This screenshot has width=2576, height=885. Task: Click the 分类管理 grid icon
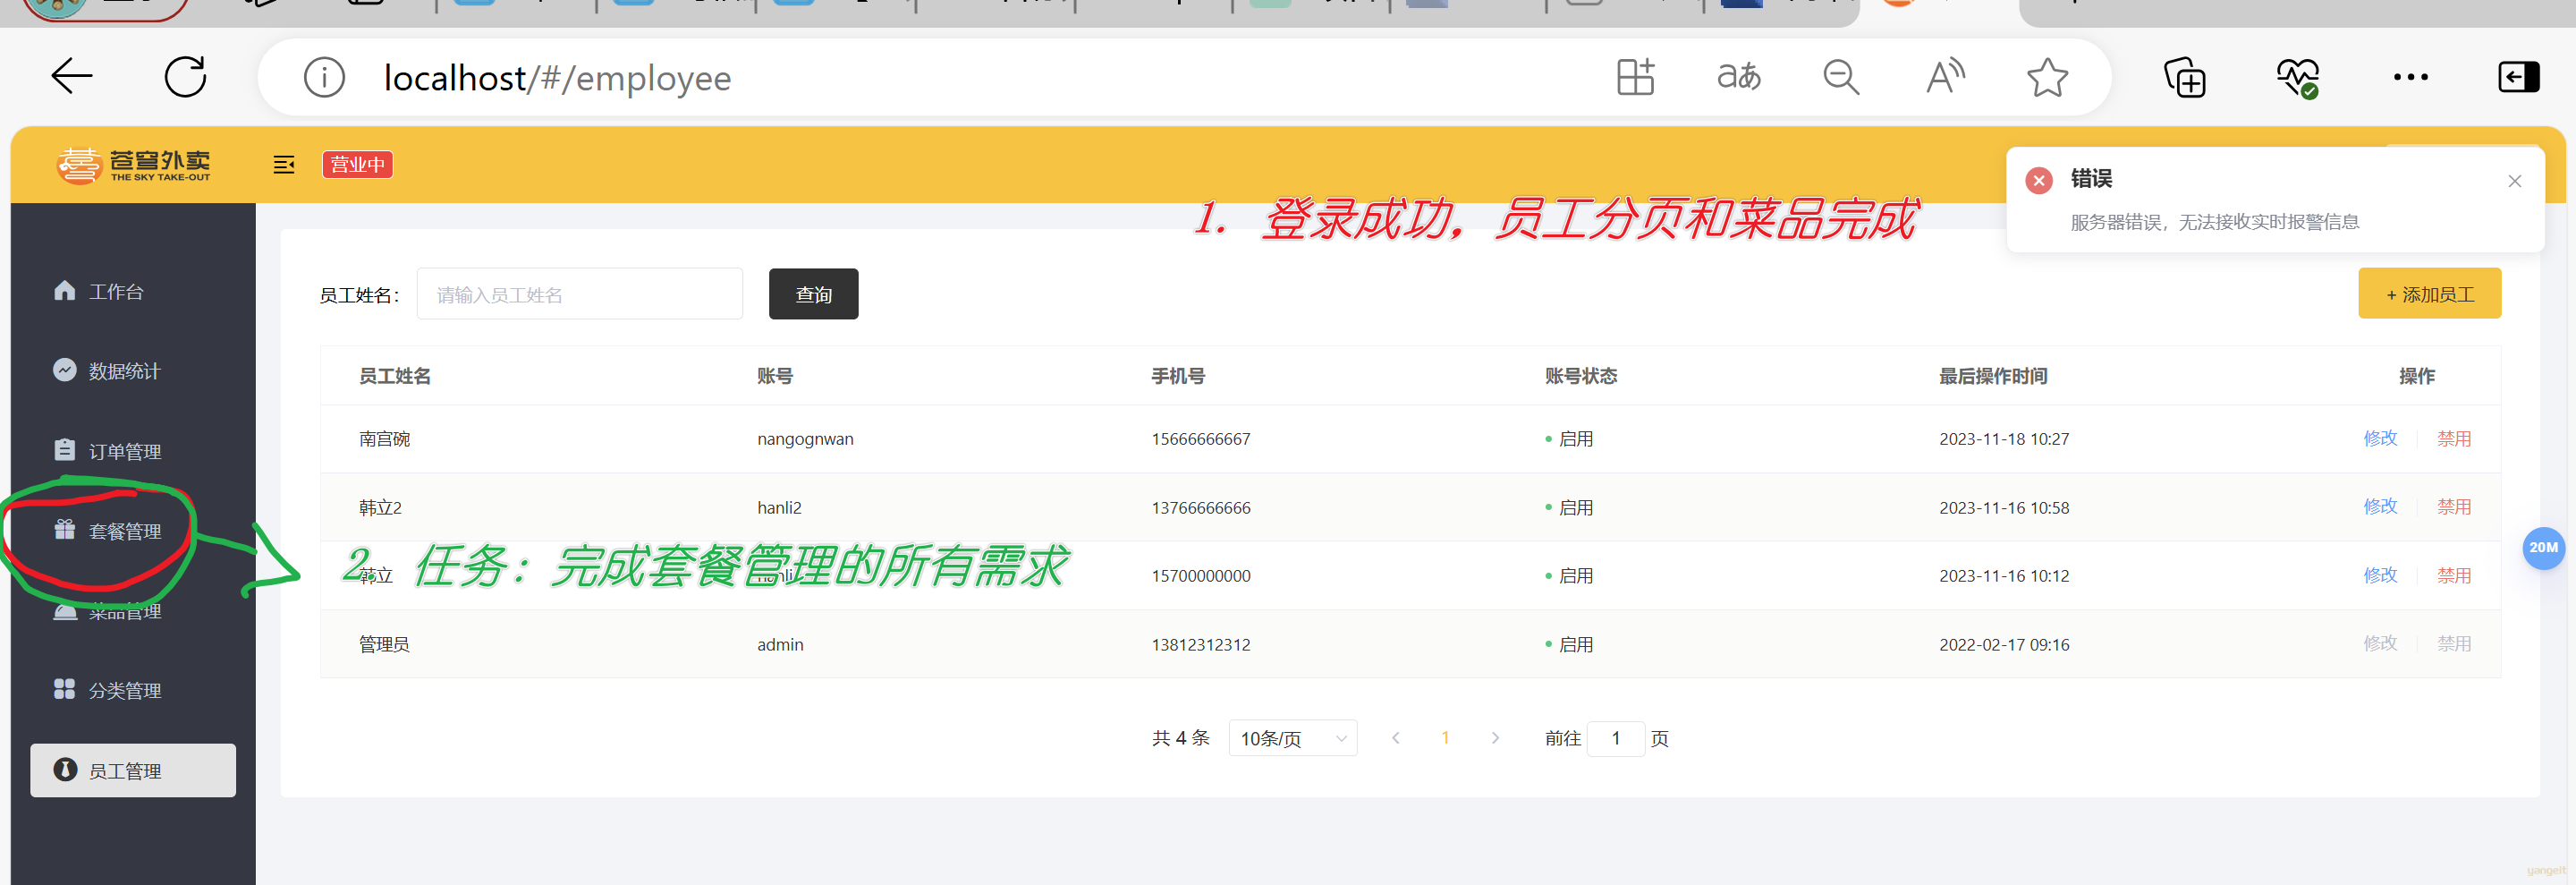64,689
